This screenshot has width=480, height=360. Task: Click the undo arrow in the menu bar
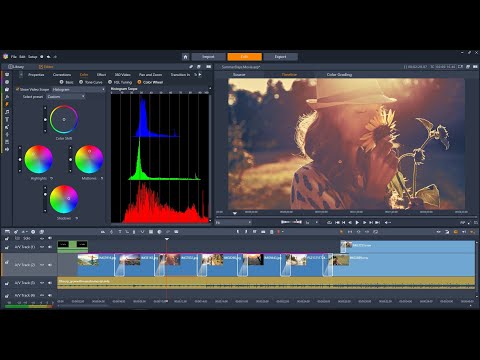[x=49, y=57]
